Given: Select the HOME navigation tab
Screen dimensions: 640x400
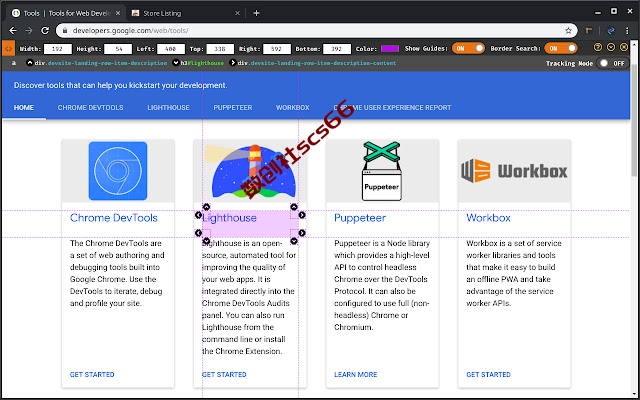Looking at the screenshot, I should click(24, 108).
